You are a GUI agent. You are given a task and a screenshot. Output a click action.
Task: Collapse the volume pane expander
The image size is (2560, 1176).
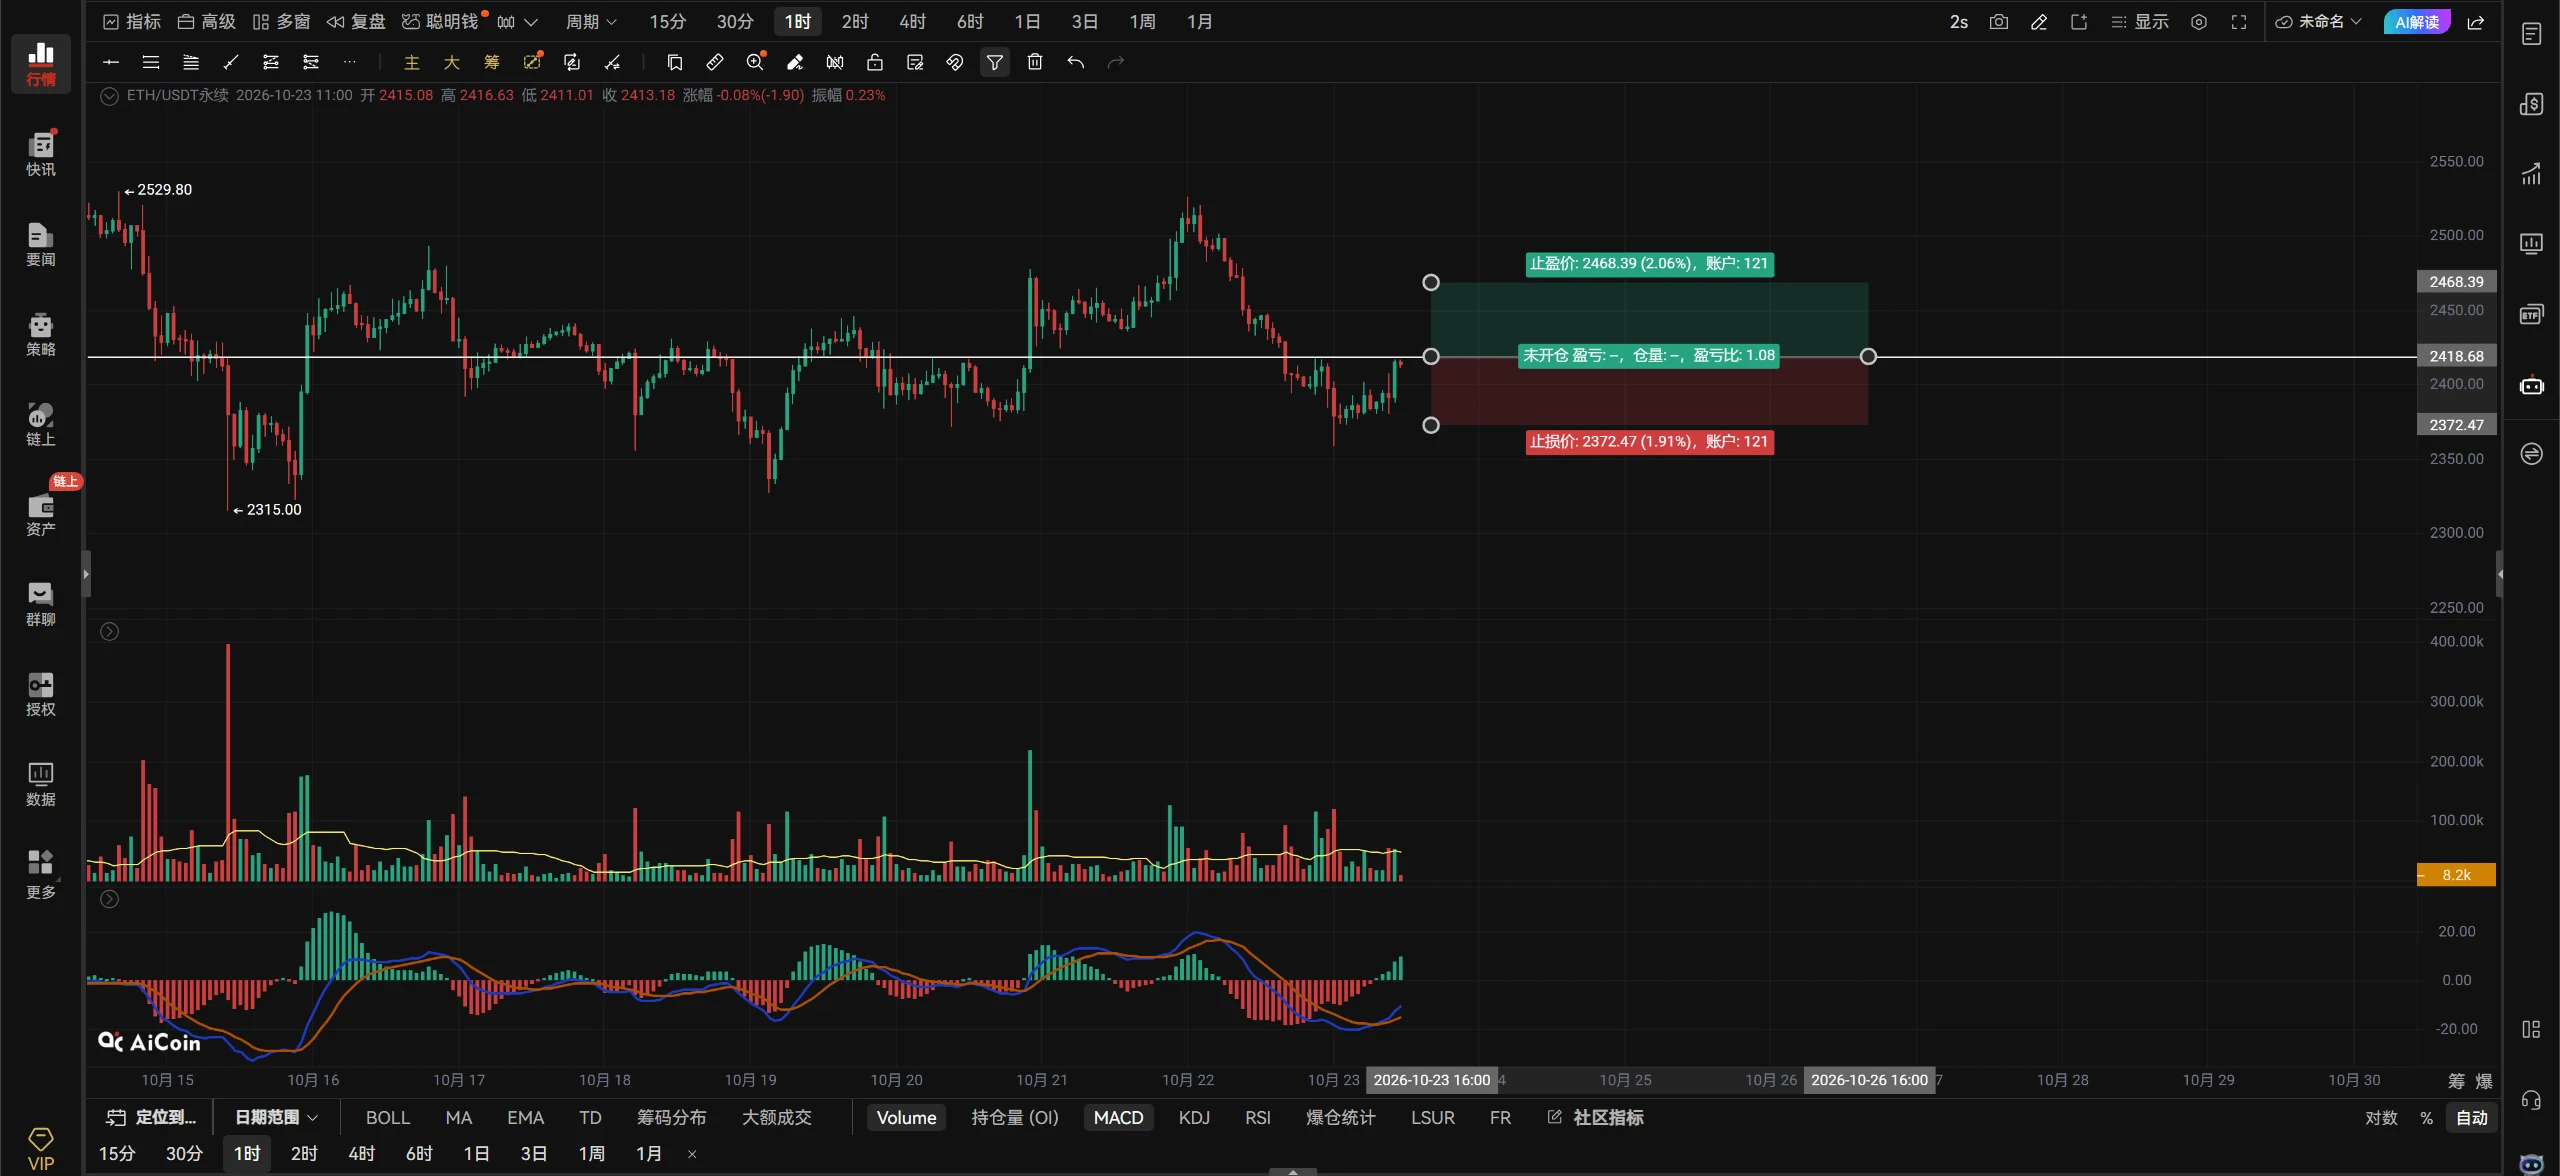pos(109,631)
